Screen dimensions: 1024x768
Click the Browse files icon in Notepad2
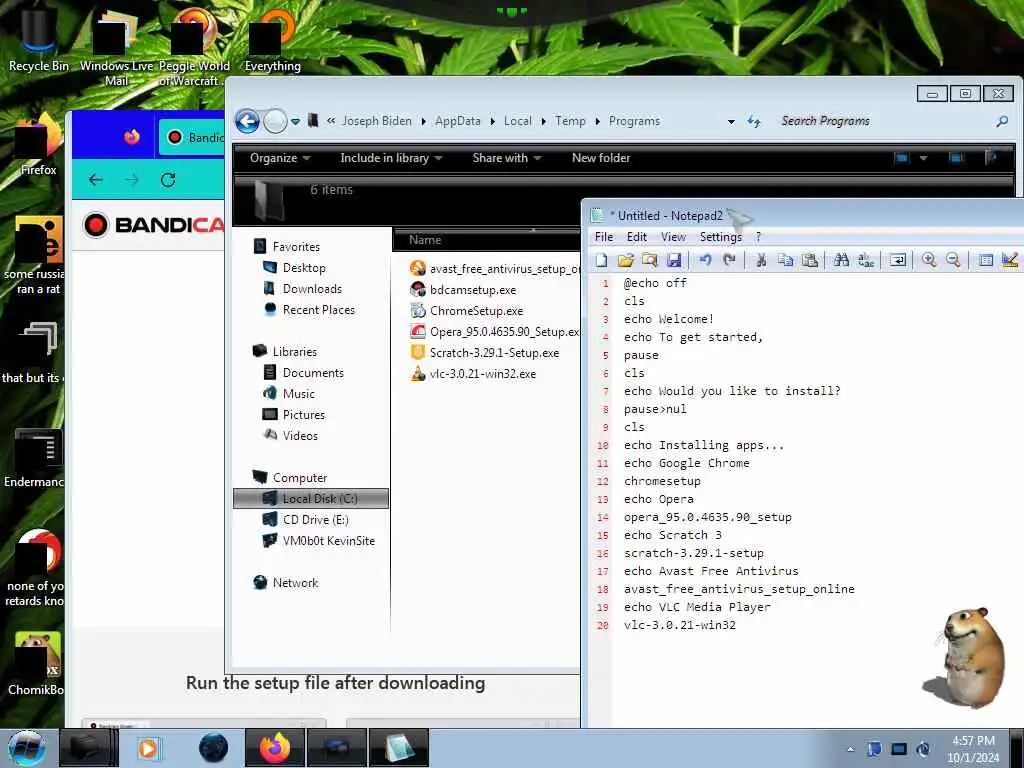point(650,261)
